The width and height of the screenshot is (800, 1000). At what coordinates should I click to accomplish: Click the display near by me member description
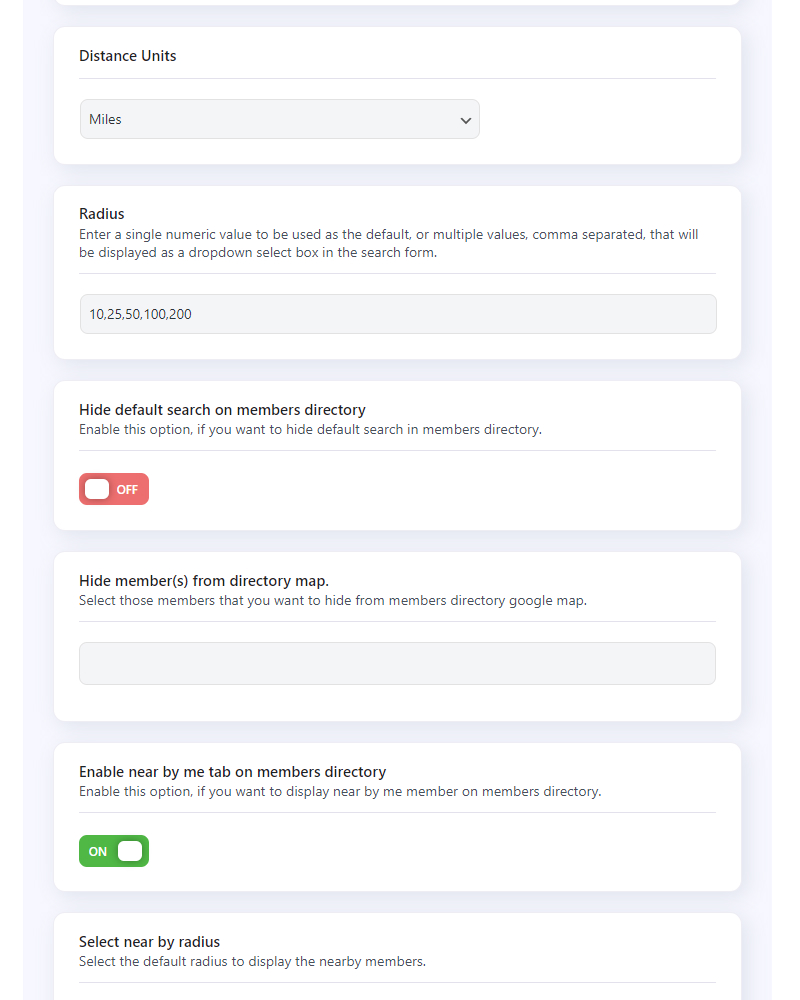pos(340,791)
